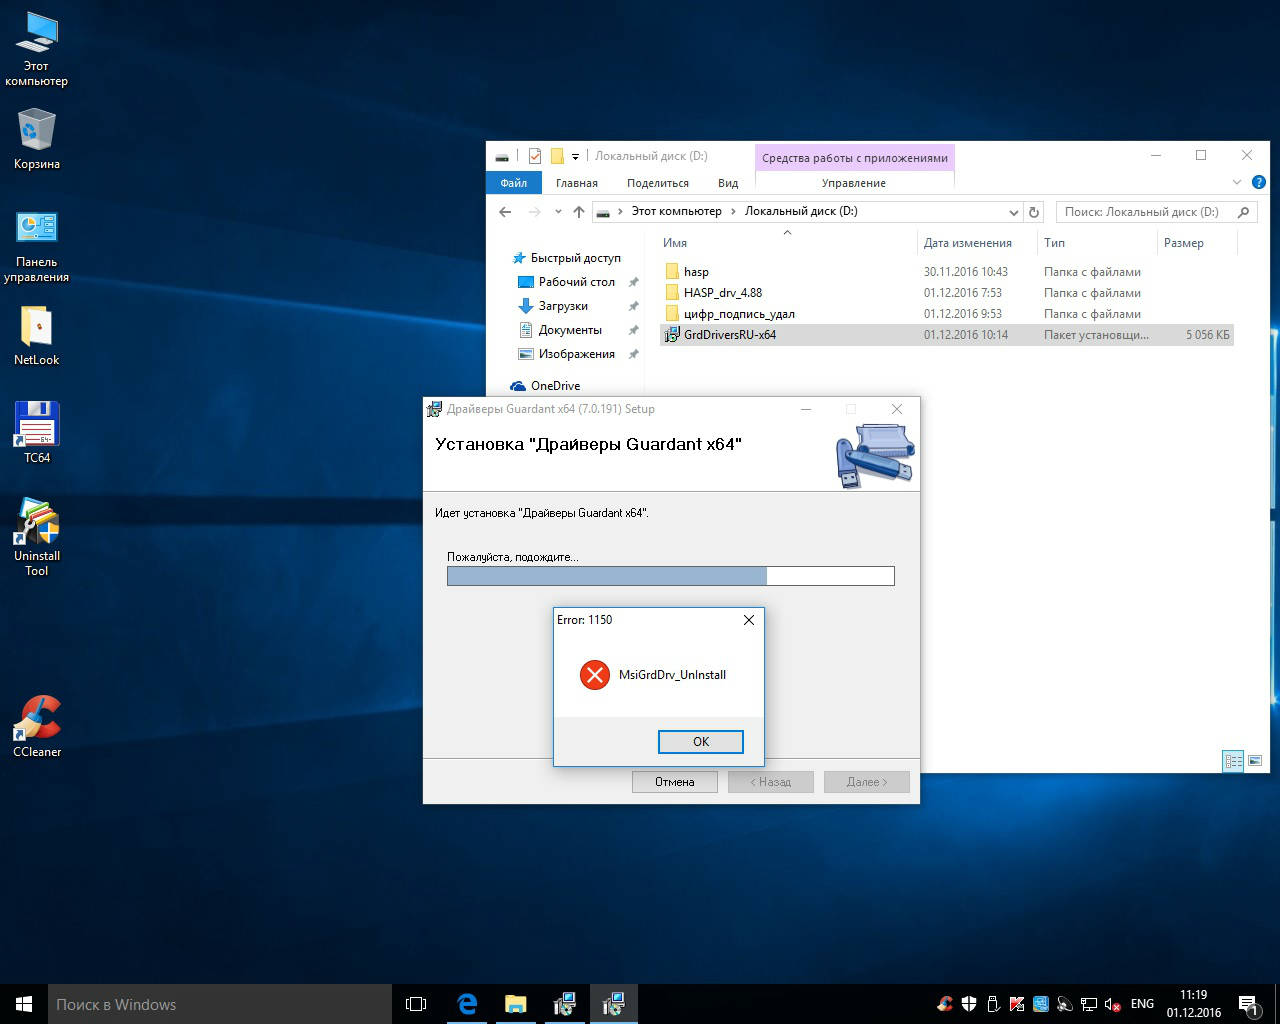This screenshot has width=1280, height=1024.
Task: Open Task View on the taskbar
Action: click(416, 1004)
